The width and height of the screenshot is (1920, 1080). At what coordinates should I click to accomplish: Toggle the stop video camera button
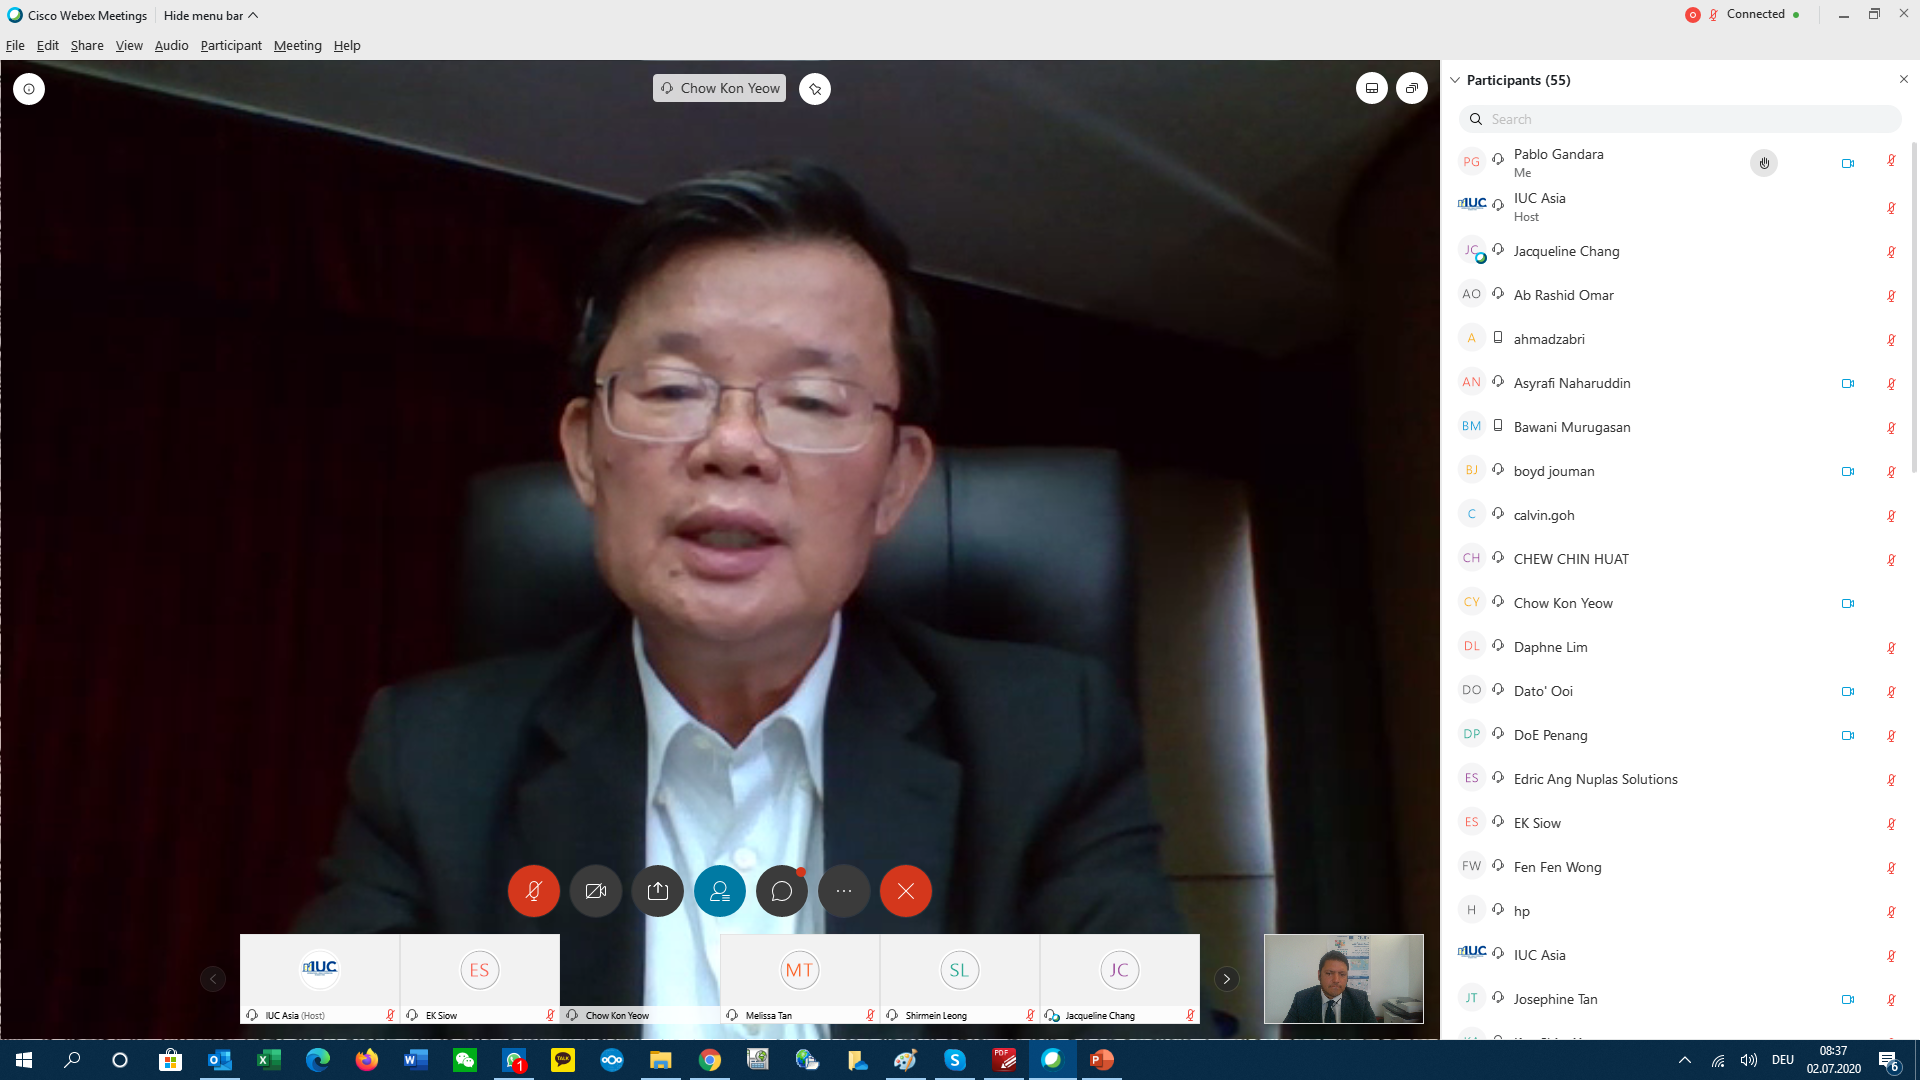(x=595, y=891)
